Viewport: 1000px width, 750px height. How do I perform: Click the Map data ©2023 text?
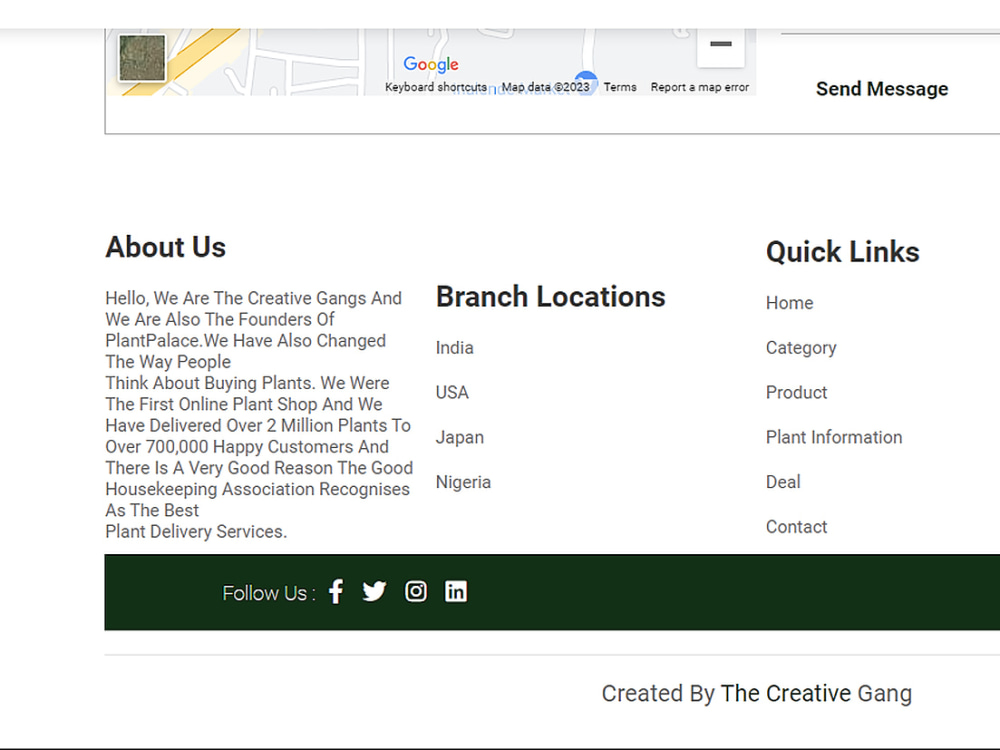(545, 87)
